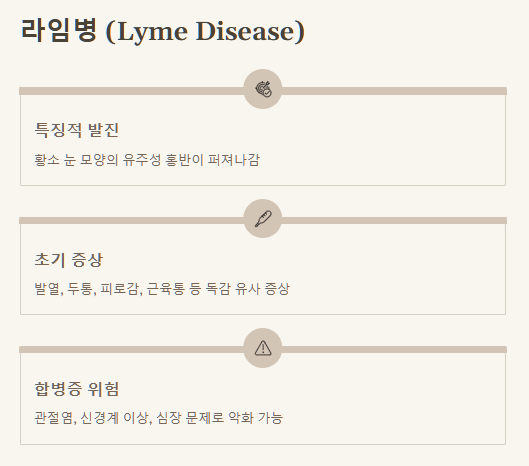Image resolution: width=529 pixels, height=466 pixels.
Task: Click the bullseye target icon
Action: 263,89
